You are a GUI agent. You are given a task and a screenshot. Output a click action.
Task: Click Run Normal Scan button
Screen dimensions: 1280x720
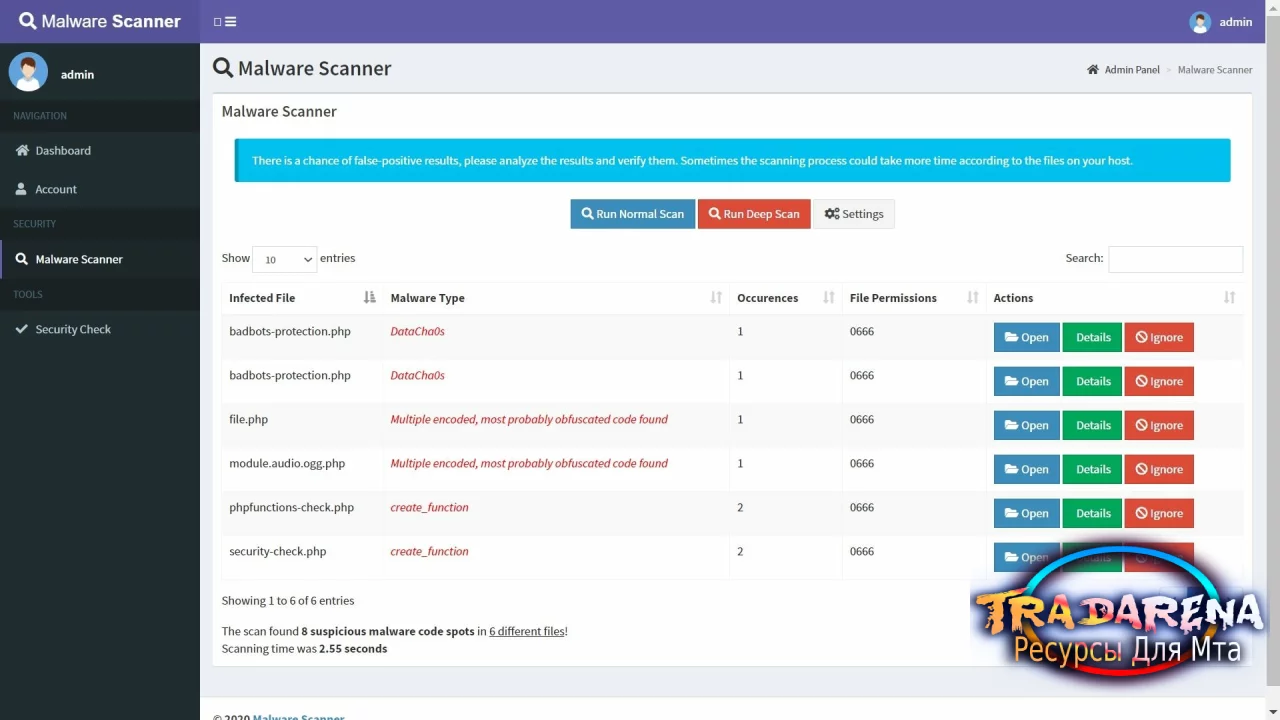click(633, 214)
